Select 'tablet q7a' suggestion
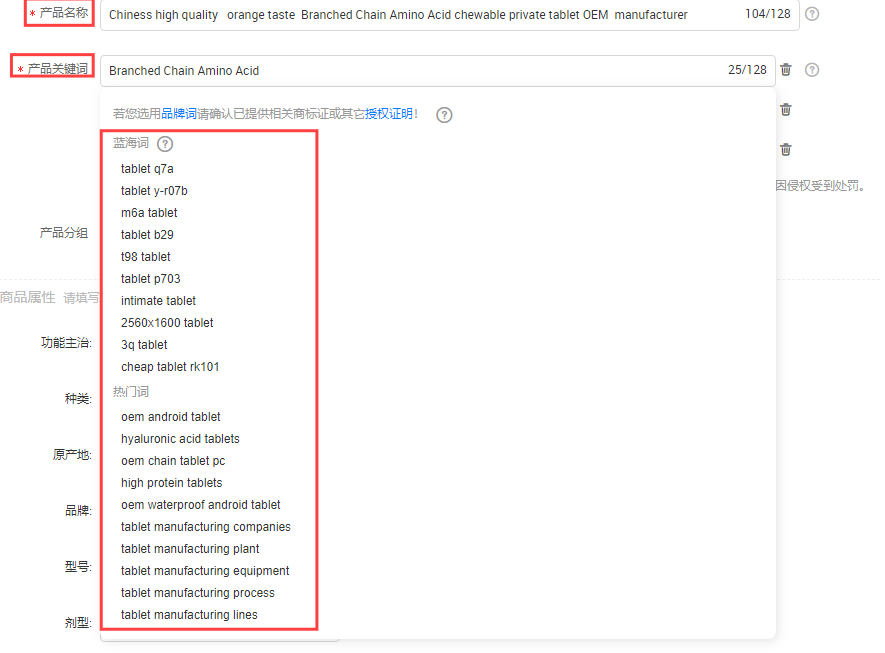The height and width of the screenshot is (653, 885). (x=147, y=169)
